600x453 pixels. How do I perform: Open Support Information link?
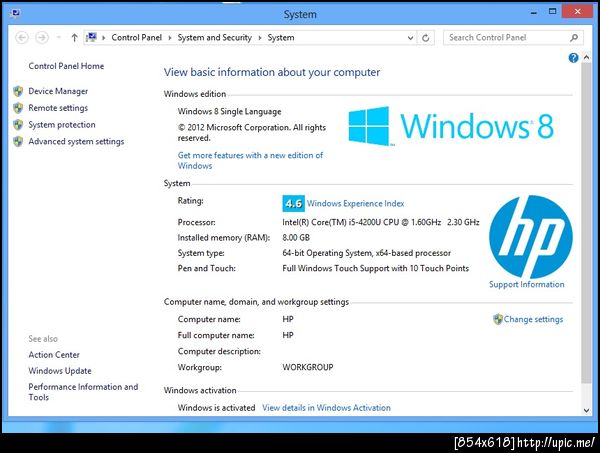(527, 284)
